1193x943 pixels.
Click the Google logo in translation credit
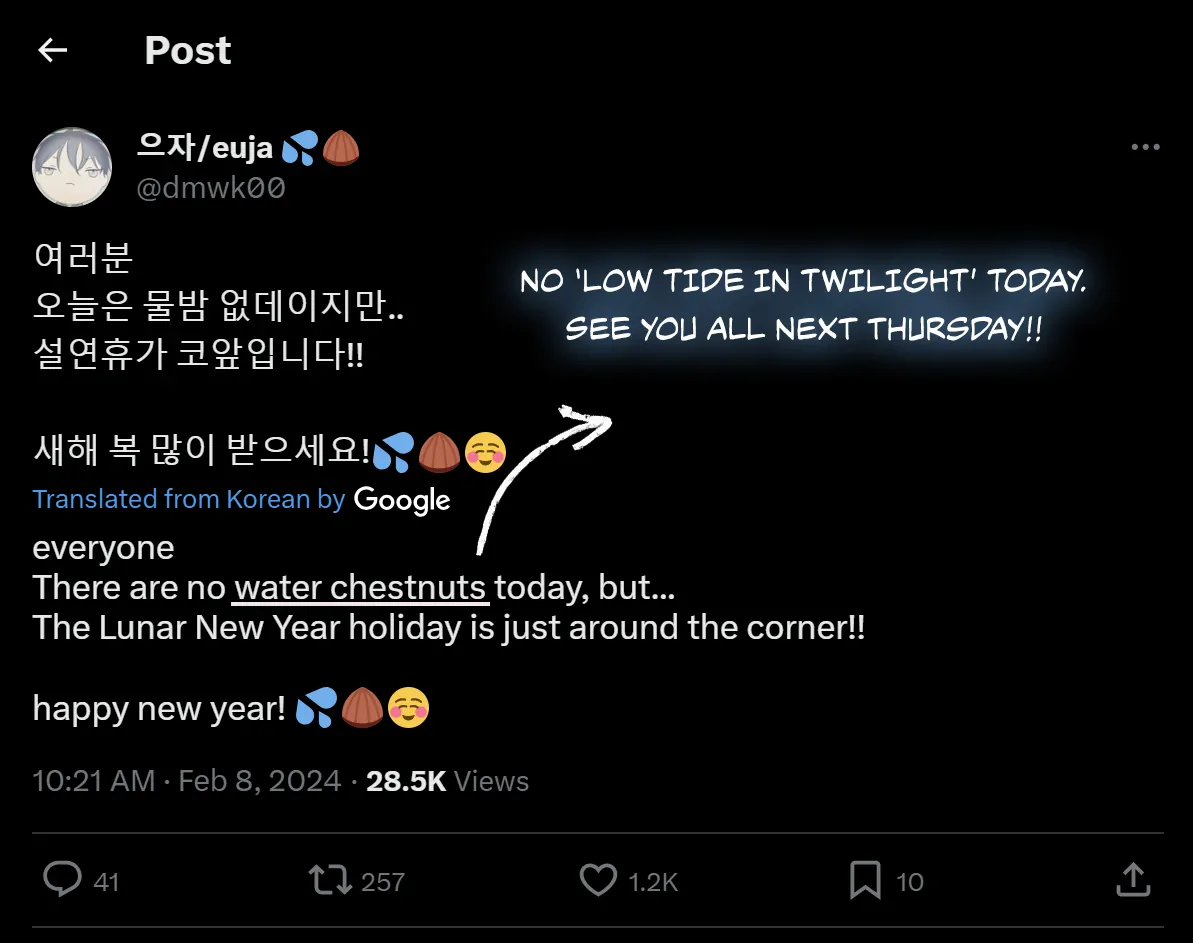pyautogui.click(x=402, y=500)
